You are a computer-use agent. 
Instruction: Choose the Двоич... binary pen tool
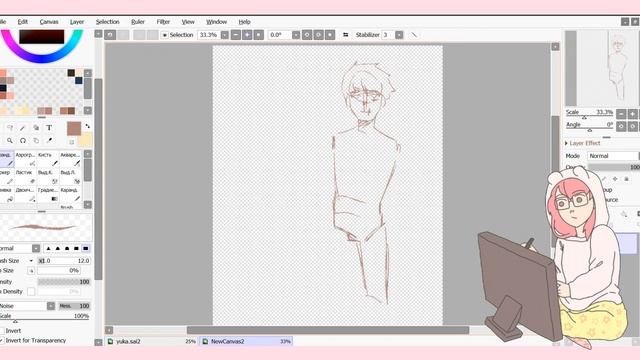pos(26,194)
